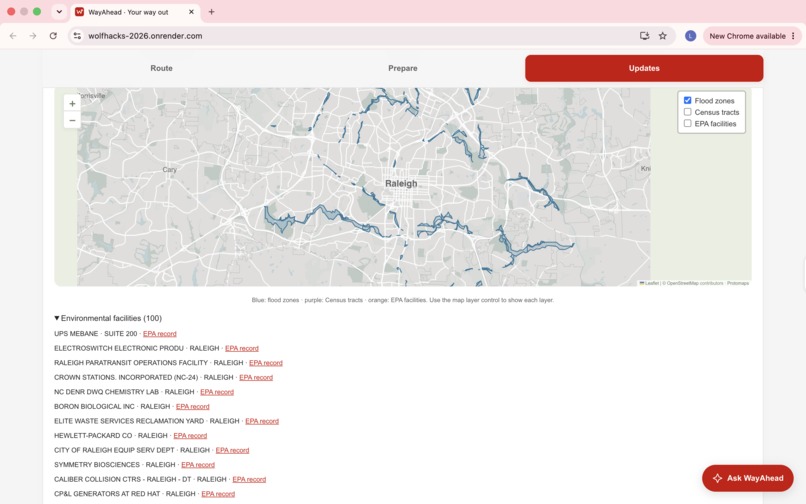The width and height of the screenshot is (806, 504).
Task: Click the HEWLETT-PACKARD CO facility name
Action: (93, 436)
